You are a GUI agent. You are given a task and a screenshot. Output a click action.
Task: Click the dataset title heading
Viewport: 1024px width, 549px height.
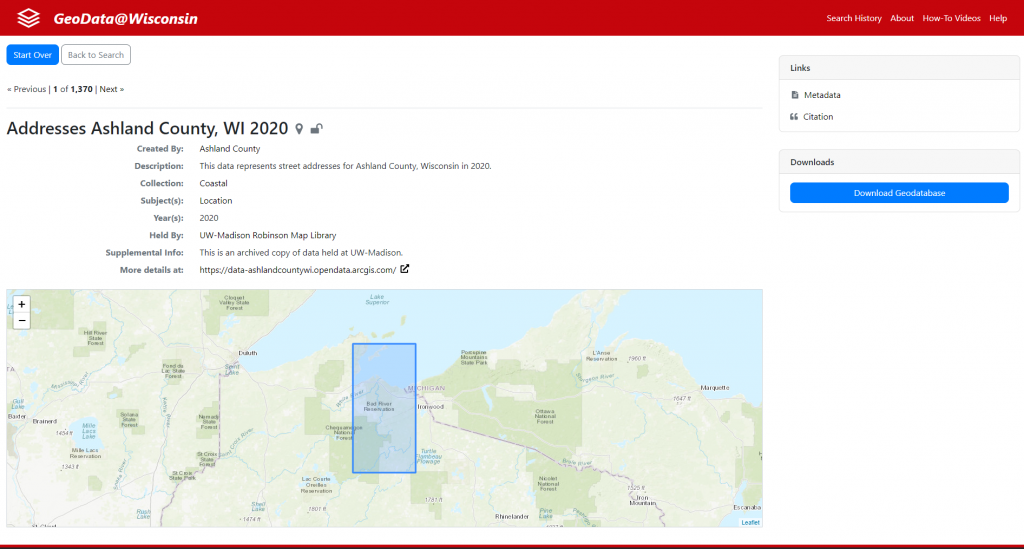click(147, 128)
